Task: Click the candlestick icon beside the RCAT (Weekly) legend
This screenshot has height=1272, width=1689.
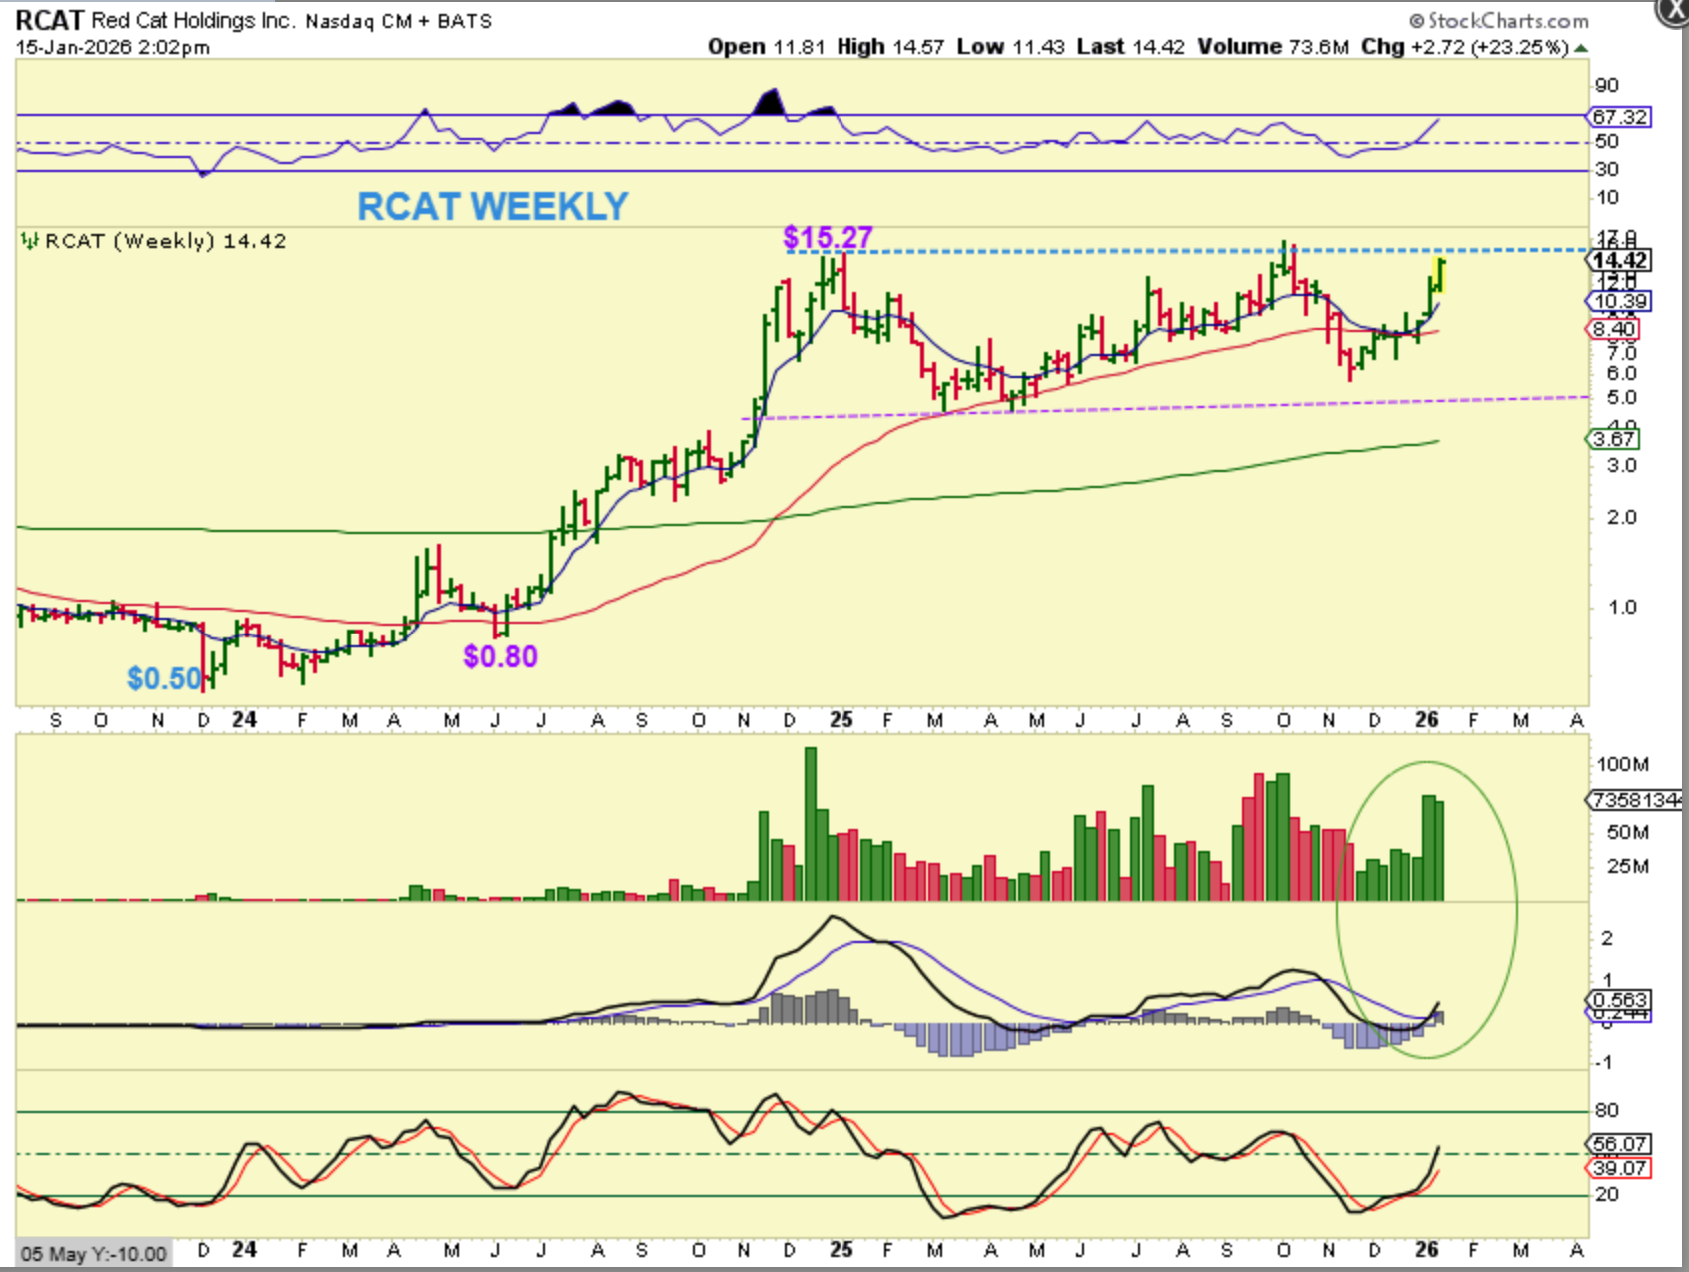Action: click(x=30, y=241)
